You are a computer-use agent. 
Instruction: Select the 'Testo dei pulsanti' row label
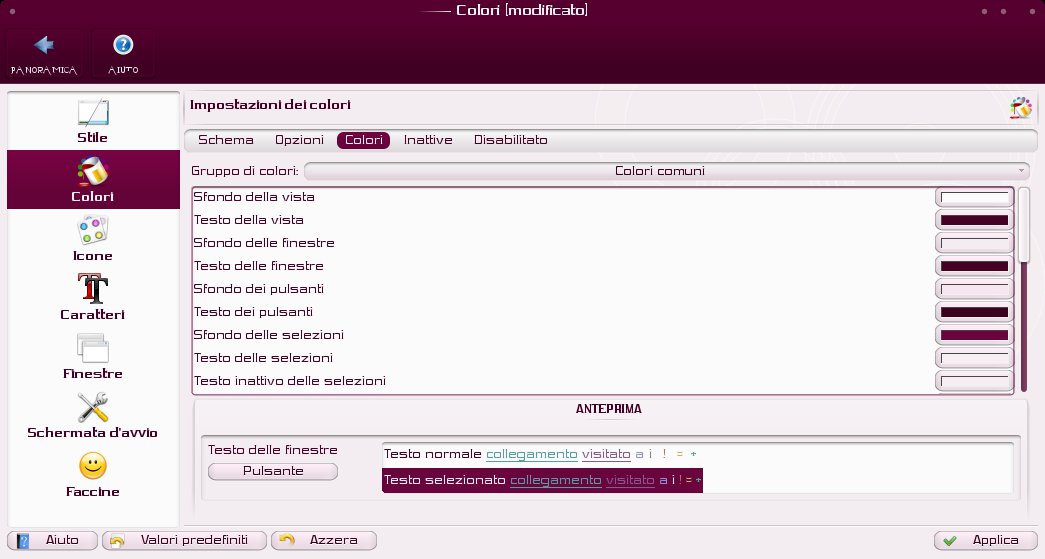click(253, 312)
